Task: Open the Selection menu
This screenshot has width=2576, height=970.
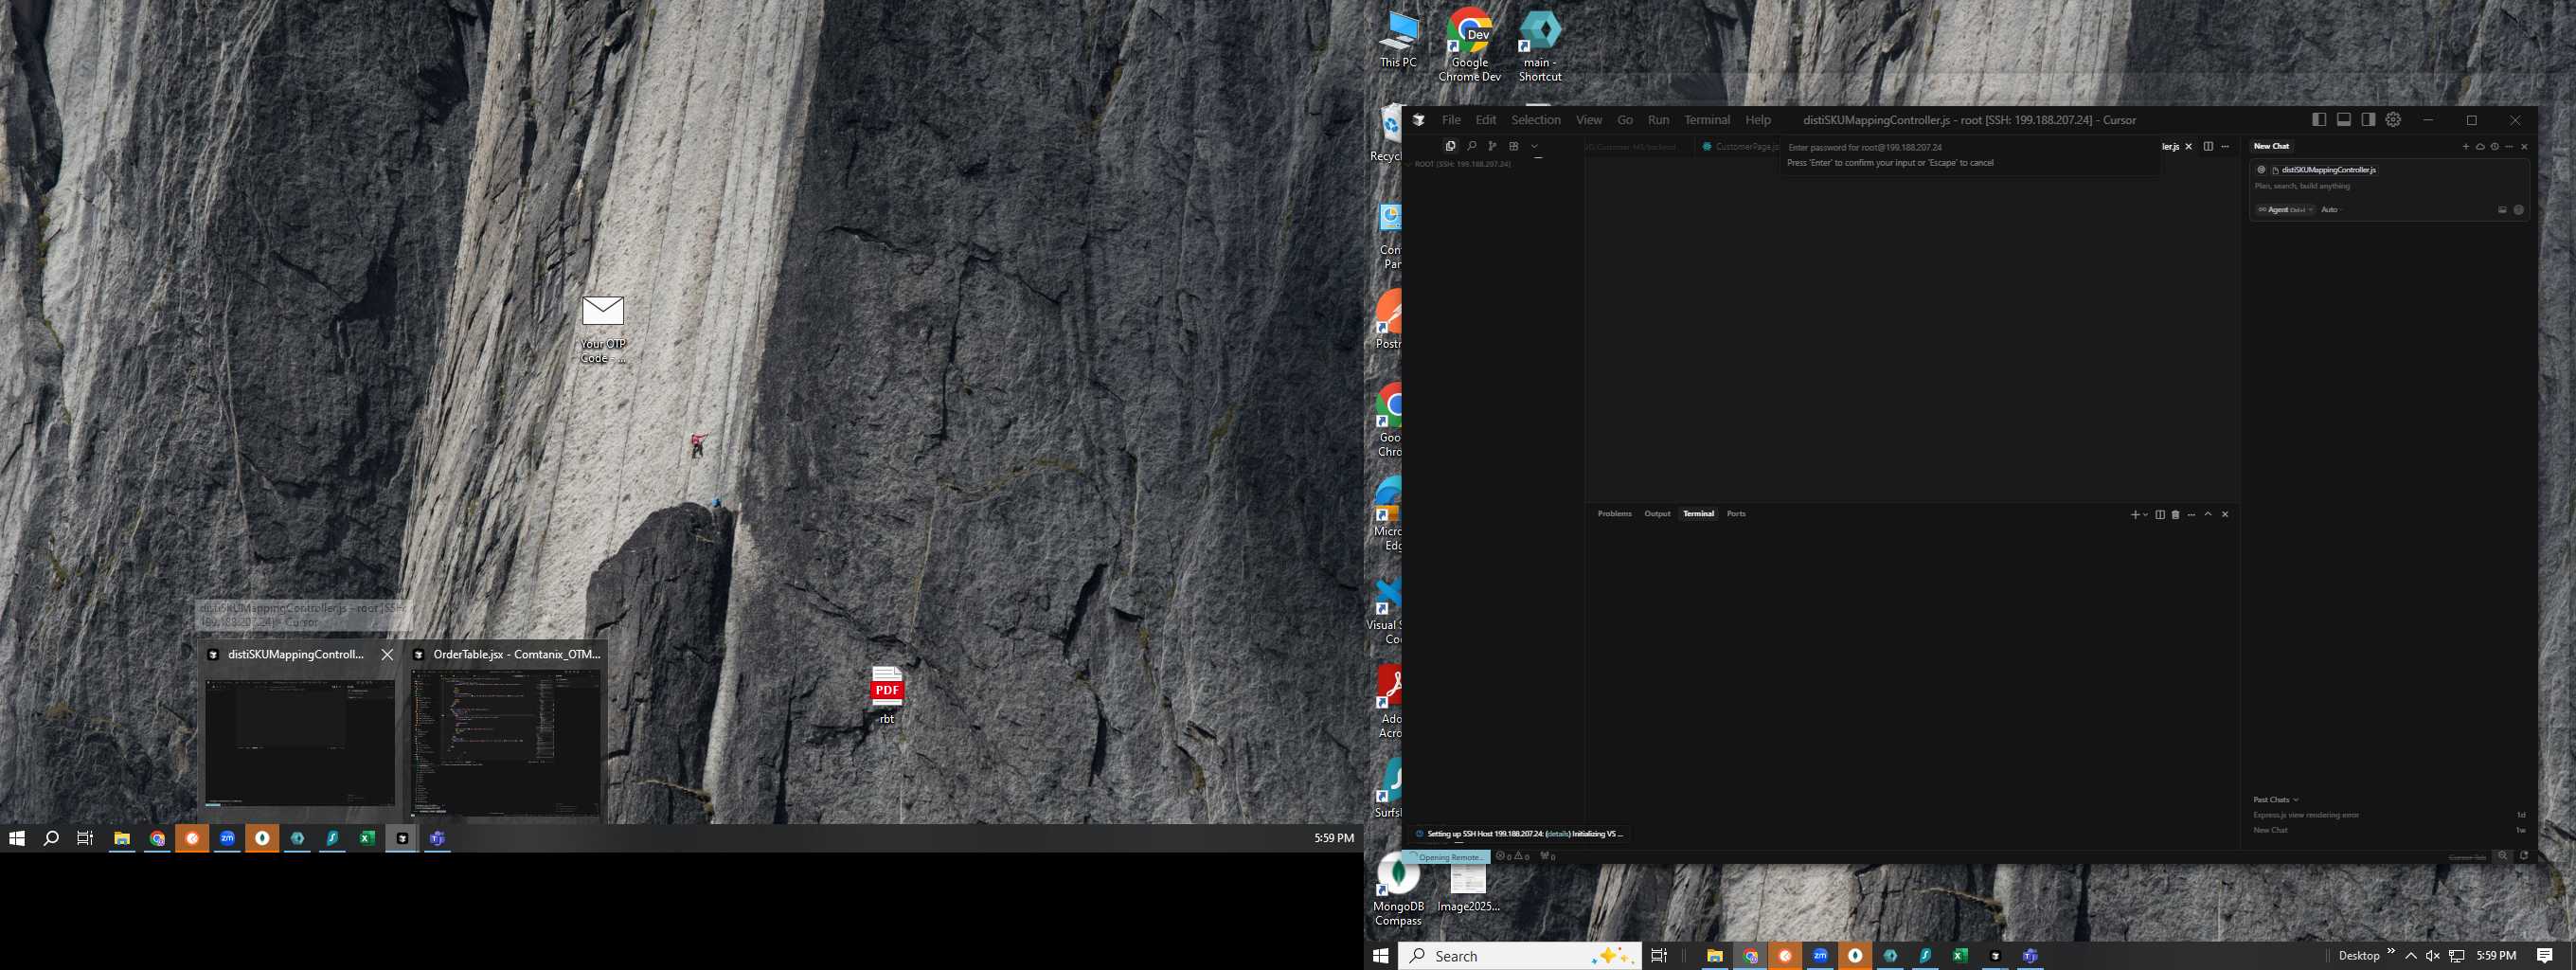Action: [x=1535, y=120]
